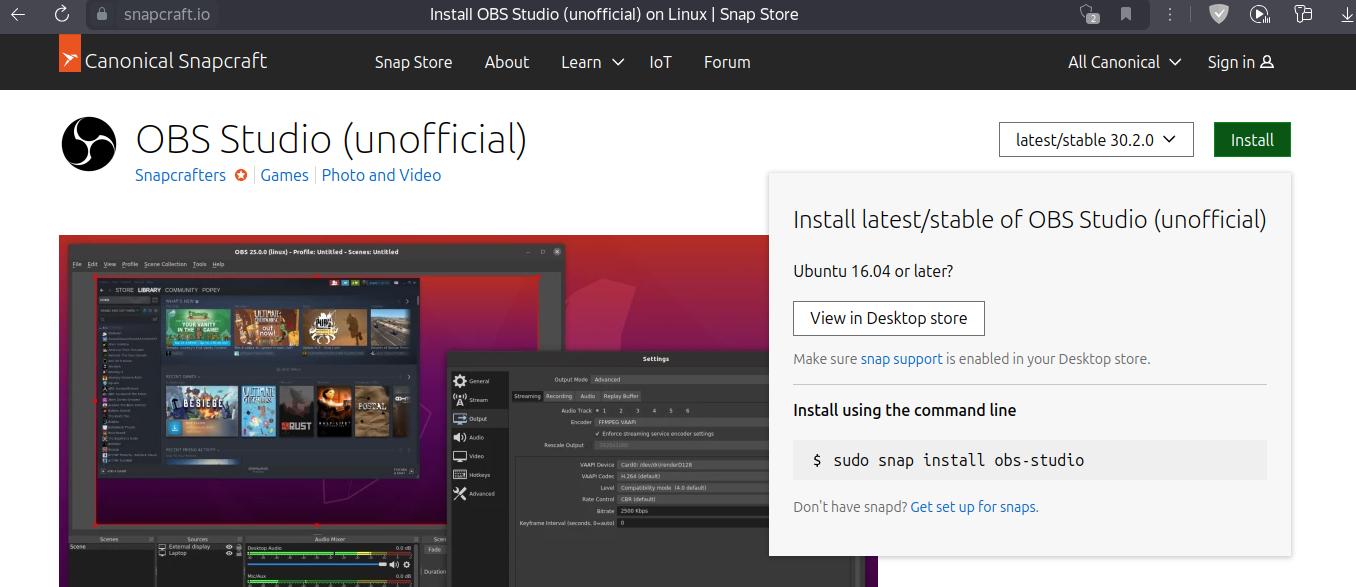Click the Ubuntu 16.04 or later? text

click(x=873, y=271)
